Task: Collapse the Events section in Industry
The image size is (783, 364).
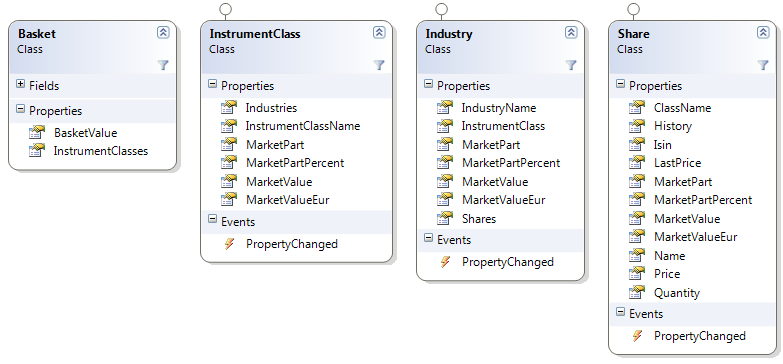Action: pos(428,238)
